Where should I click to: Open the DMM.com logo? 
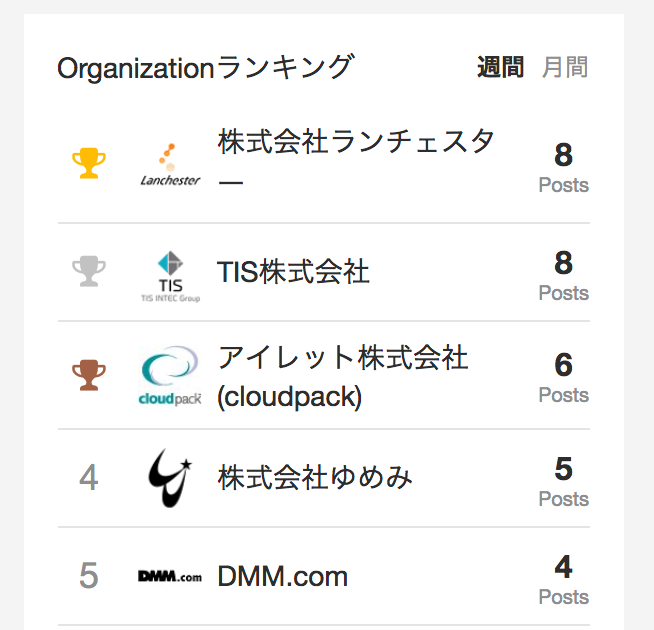pyautogui.click(x=169, y=576)
